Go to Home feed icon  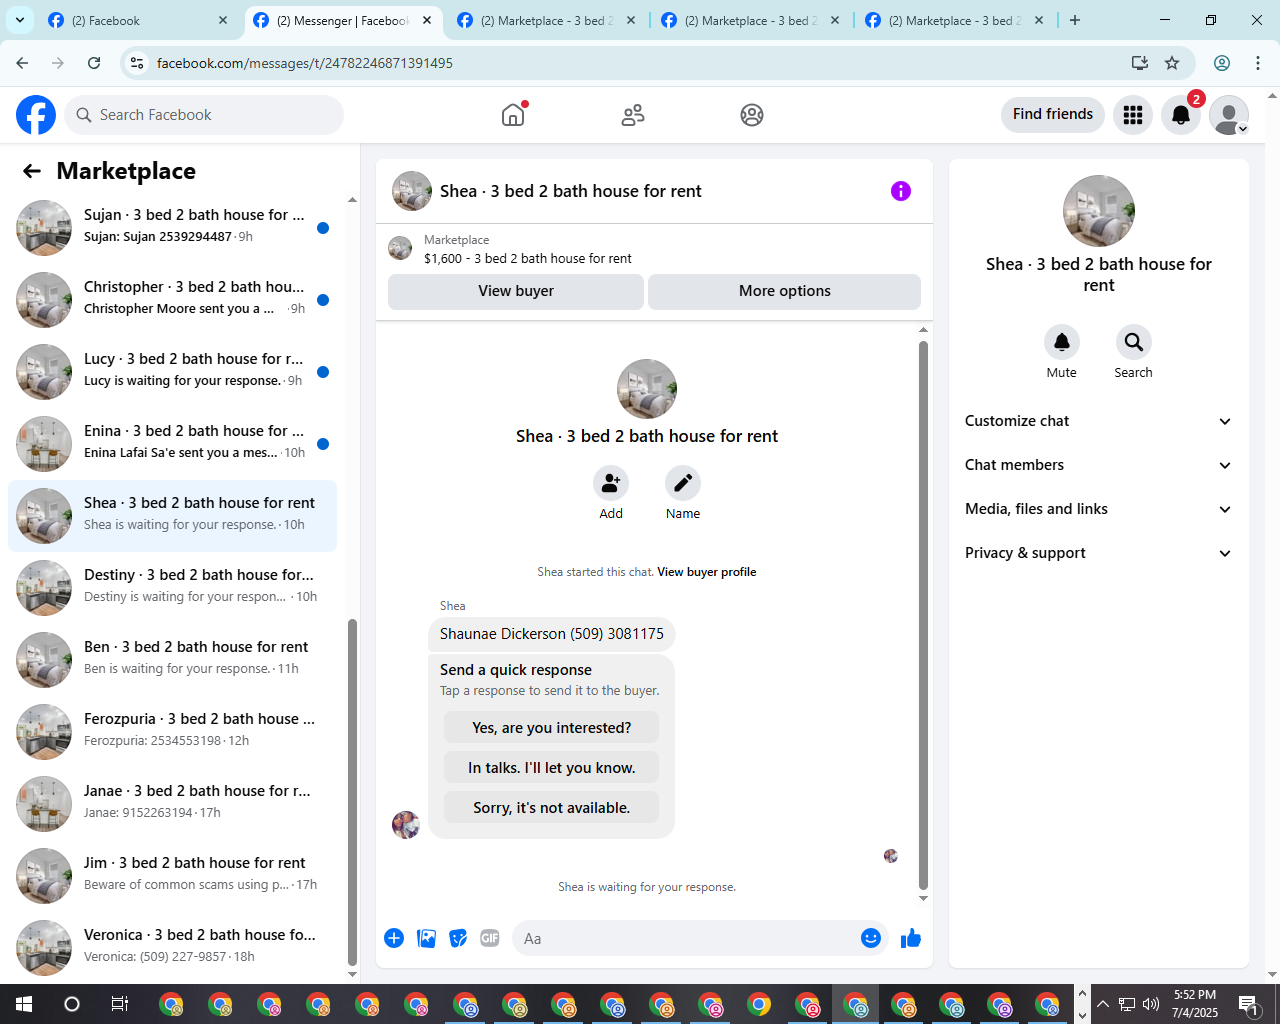click(513, 115)
